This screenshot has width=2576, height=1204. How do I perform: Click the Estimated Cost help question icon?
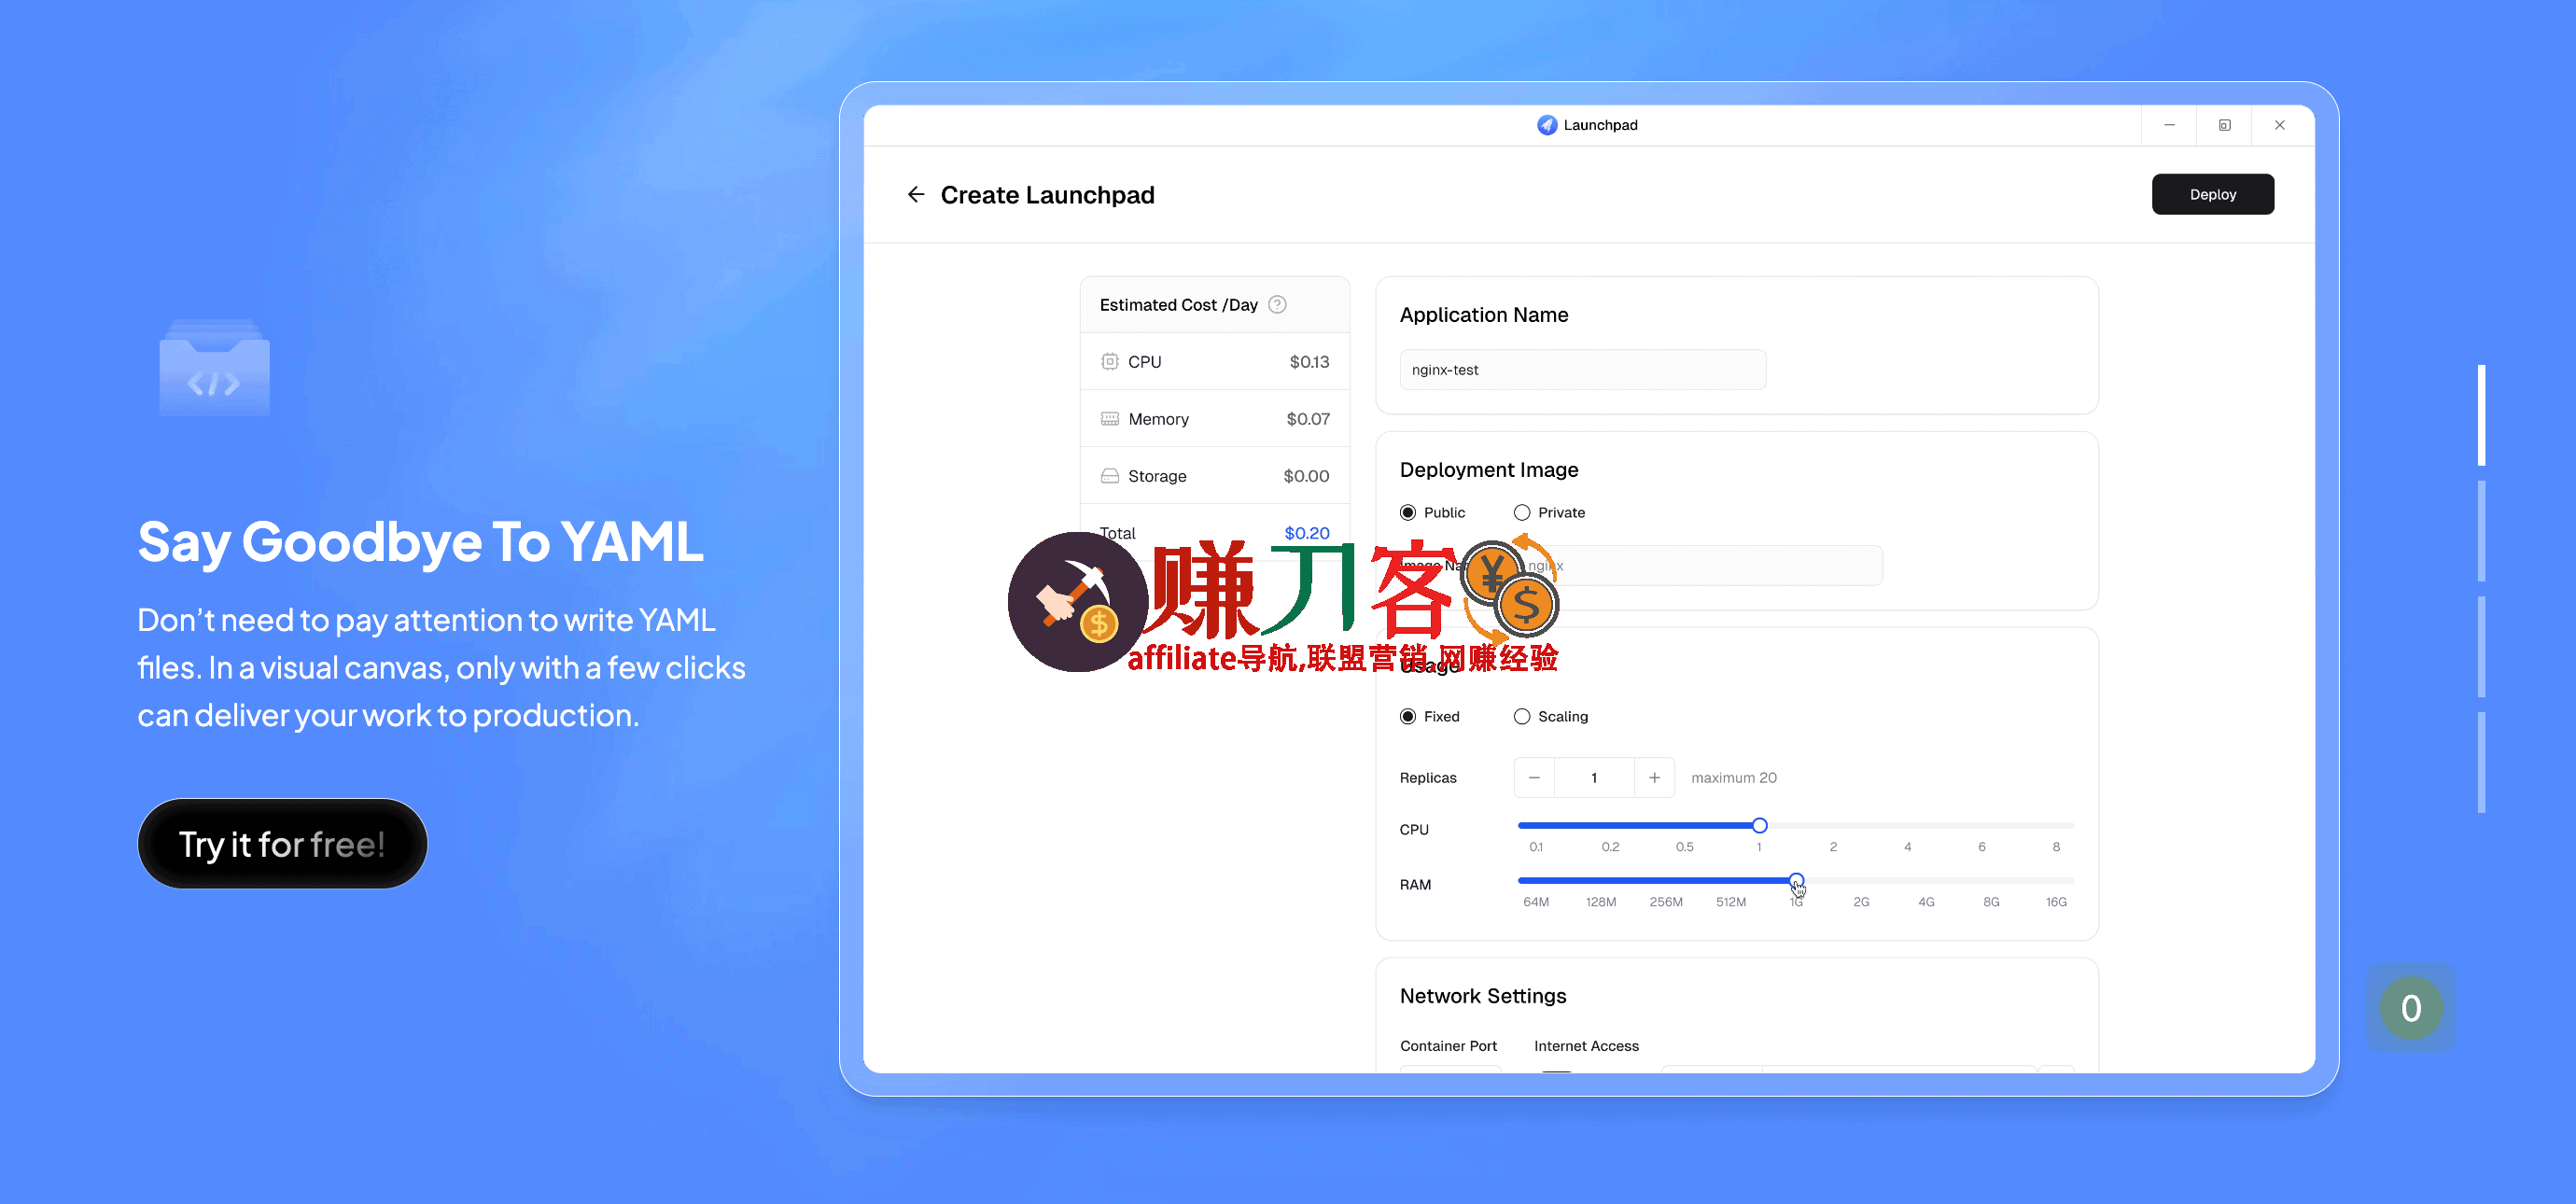point(1277,305)
